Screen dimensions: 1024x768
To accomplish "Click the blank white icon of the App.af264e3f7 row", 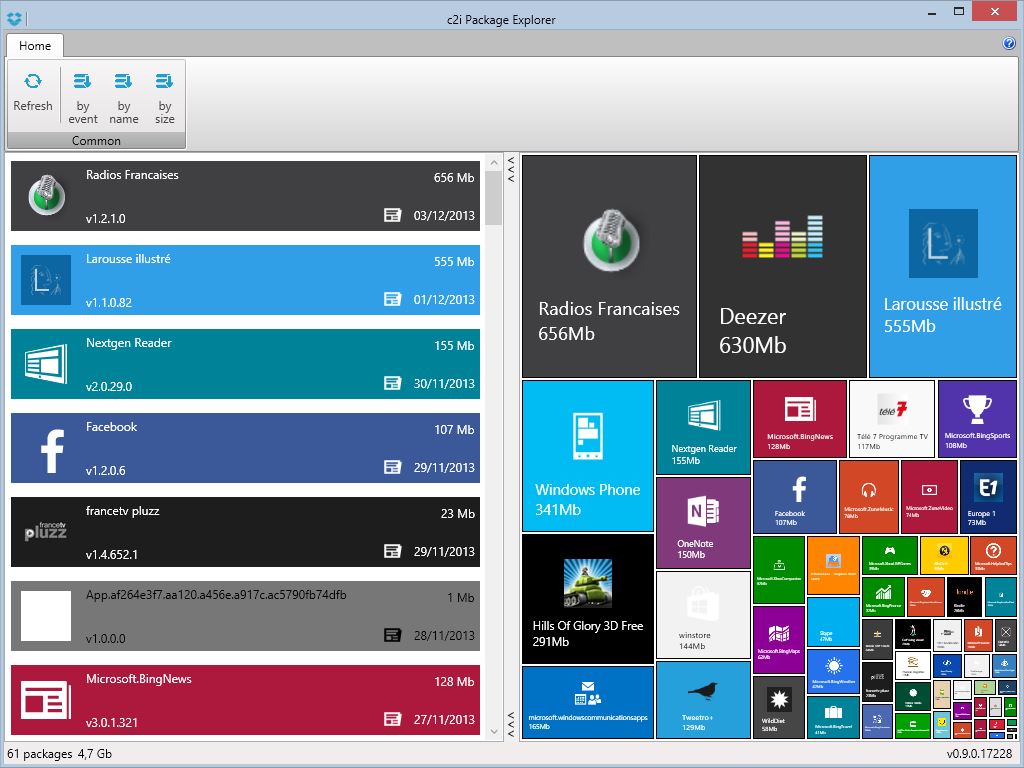I will pyautogui.click(x=46, y=616).
